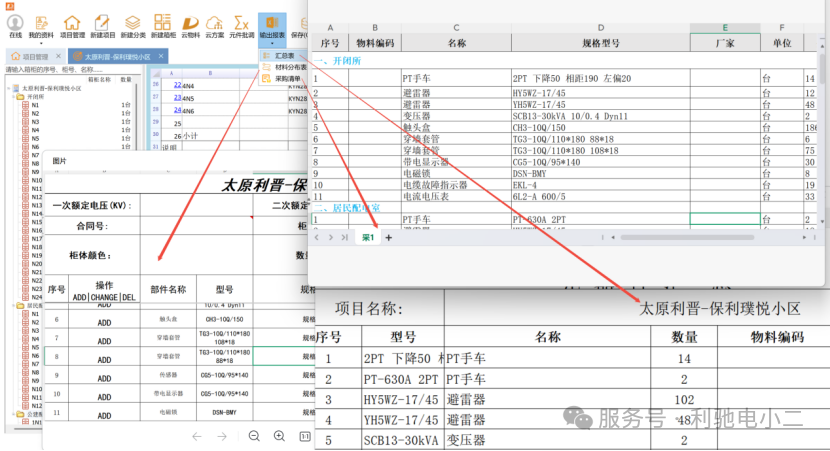Zoom in with the magnifier plus icon
The height and width of the screenshot is (451, 830).
(279, 436)
